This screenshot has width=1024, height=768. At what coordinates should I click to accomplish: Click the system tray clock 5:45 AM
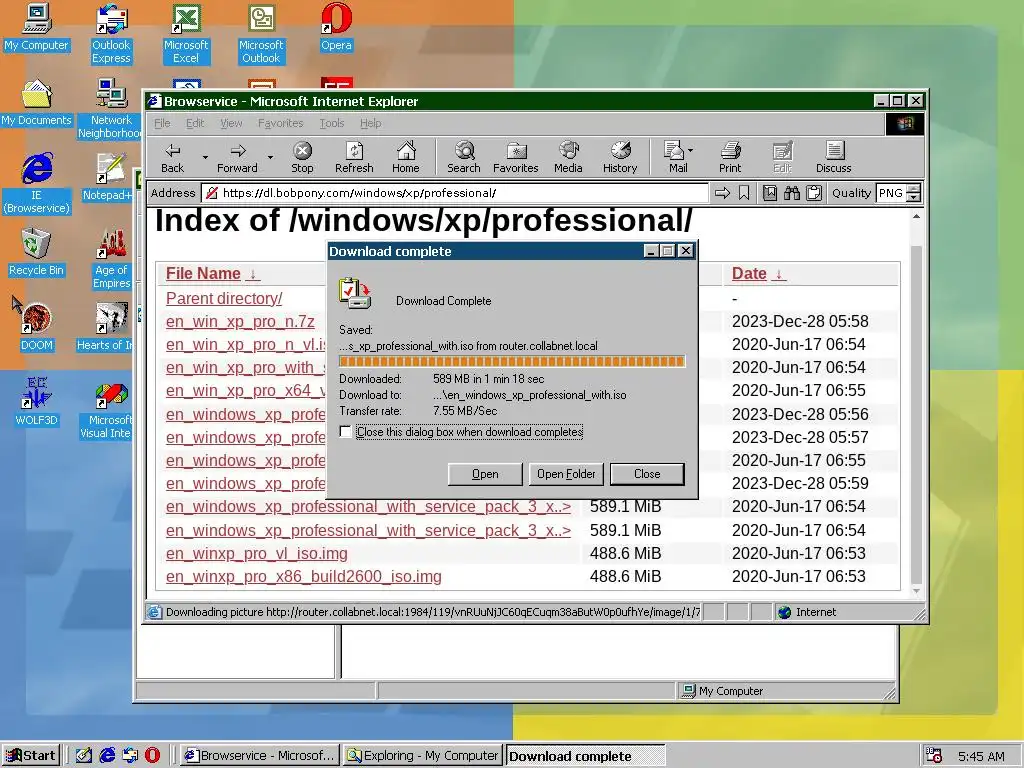[x=981, y=756]
